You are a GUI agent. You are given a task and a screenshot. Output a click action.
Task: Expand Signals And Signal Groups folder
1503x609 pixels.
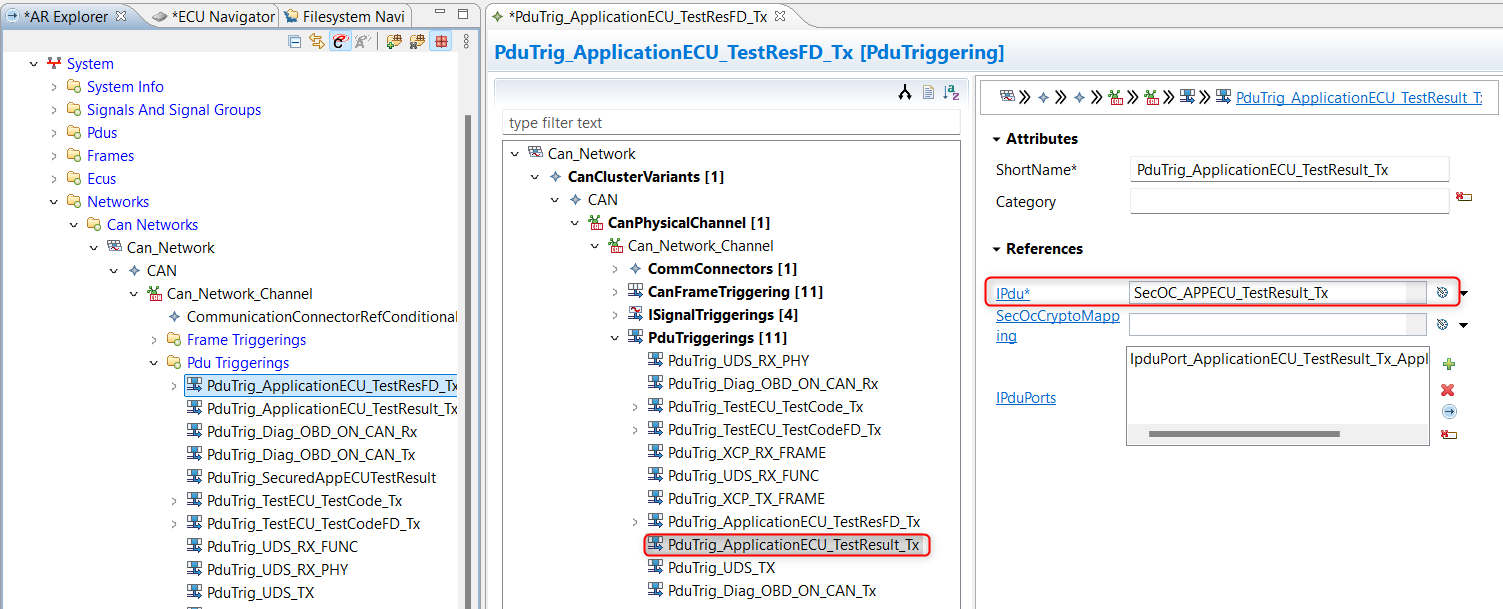[54, 110]
